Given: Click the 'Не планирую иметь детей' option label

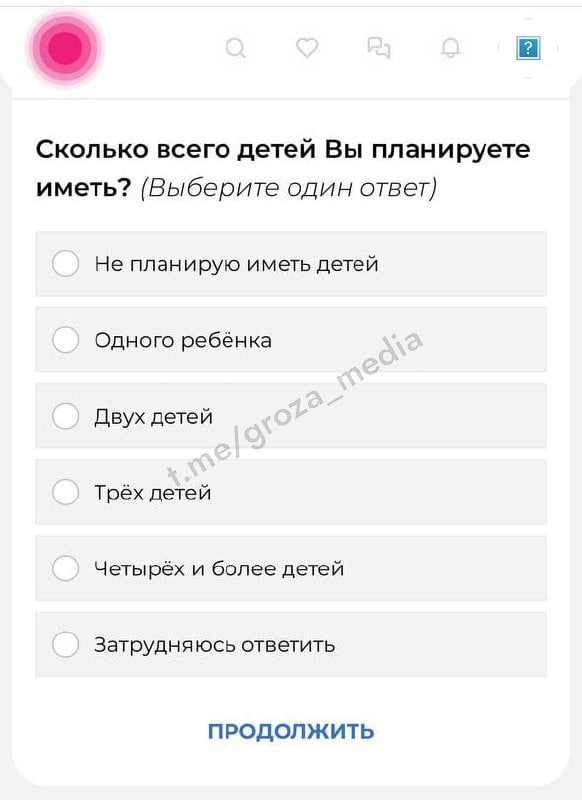Looking at the screenshot, I should point(236,264).
